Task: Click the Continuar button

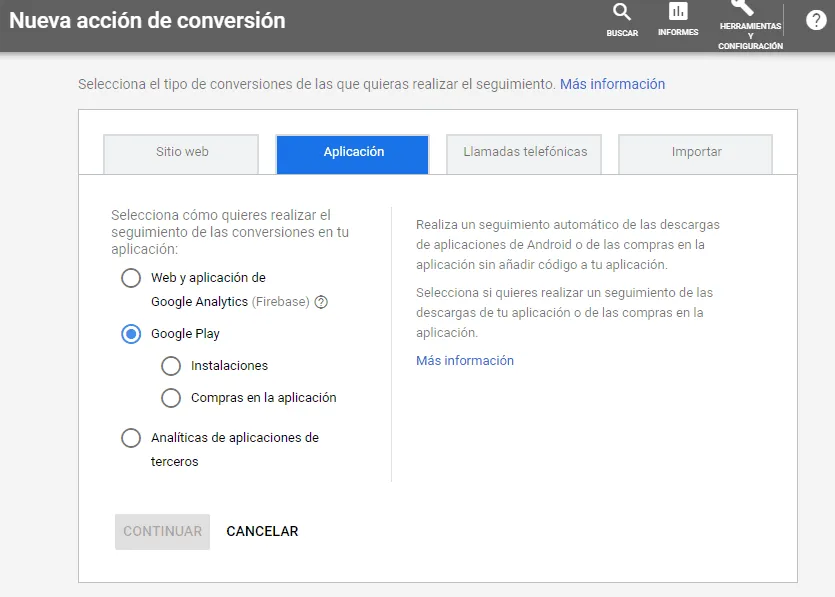Action: (x=162, y=531)
